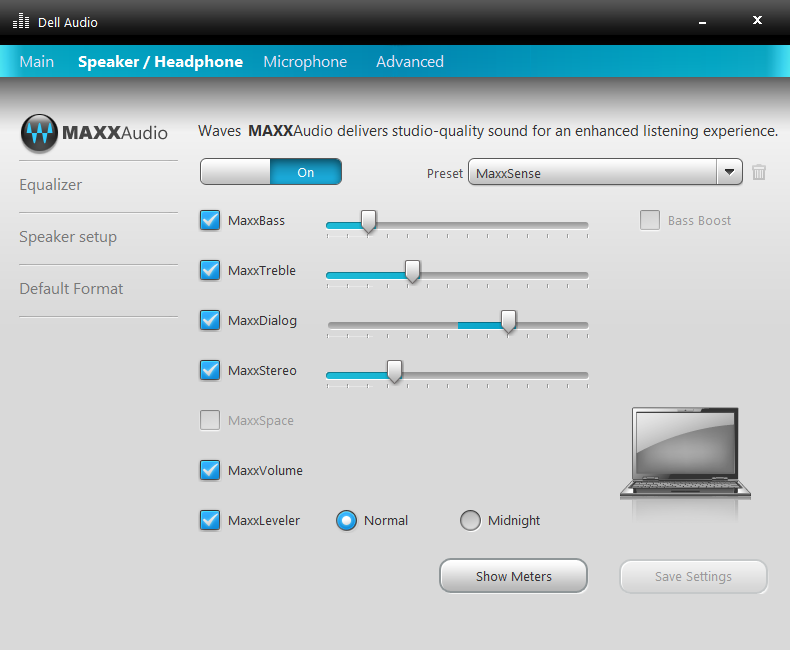Select the Midnight leveler mode

click(470, 521)
